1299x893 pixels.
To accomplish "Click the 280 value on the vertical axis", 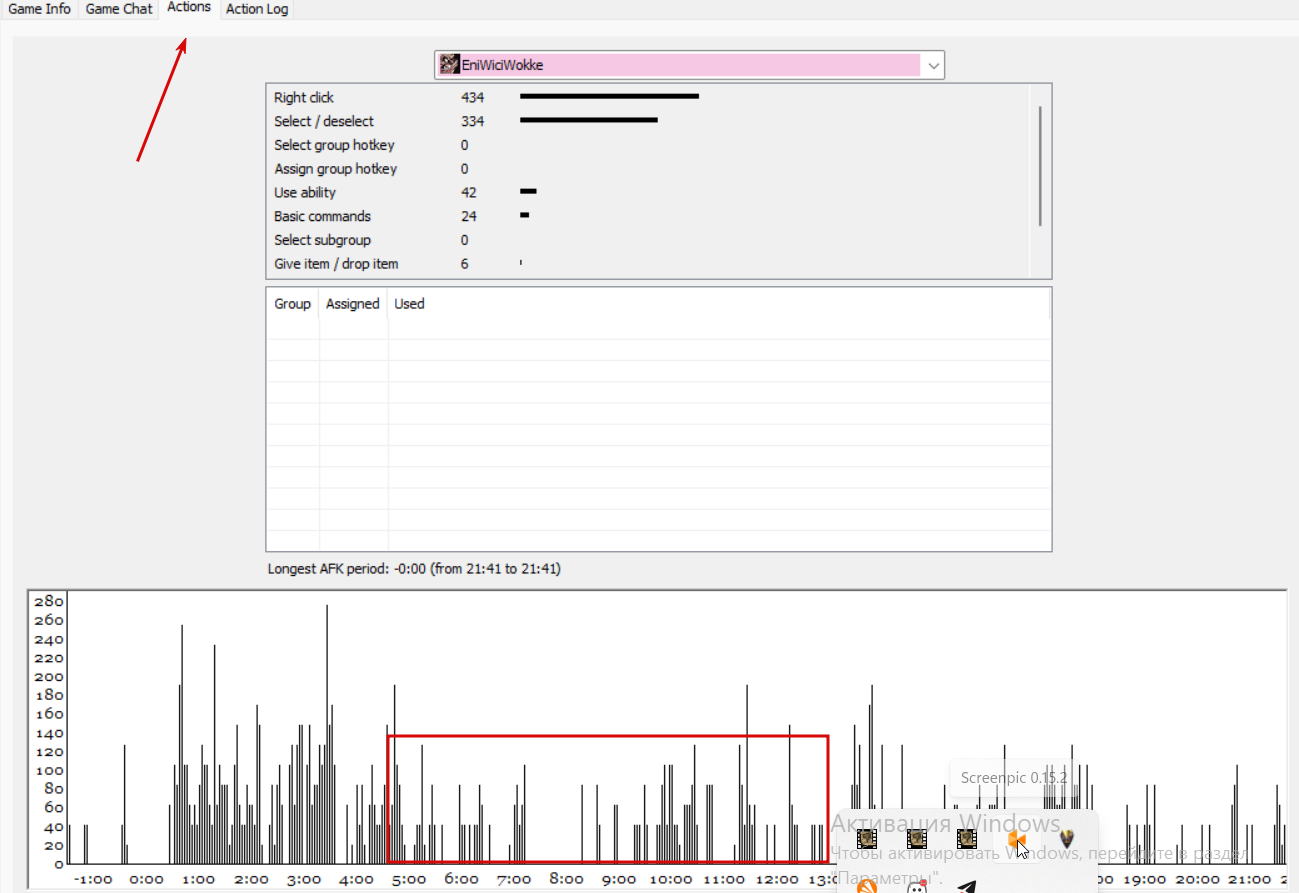I will coord(48,602).
